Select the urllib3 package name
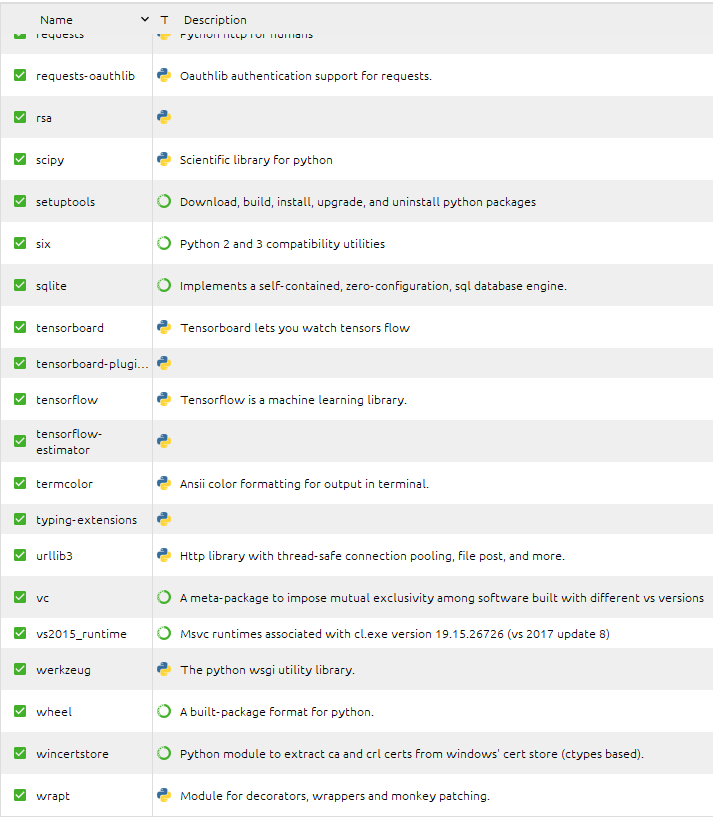Screen dimensions: 713x817 point(54,556)
